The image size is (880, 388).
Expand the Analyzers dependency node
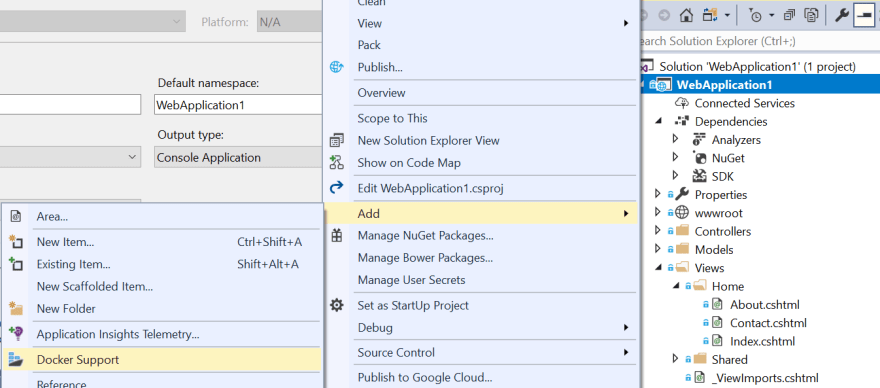(676, 138)
